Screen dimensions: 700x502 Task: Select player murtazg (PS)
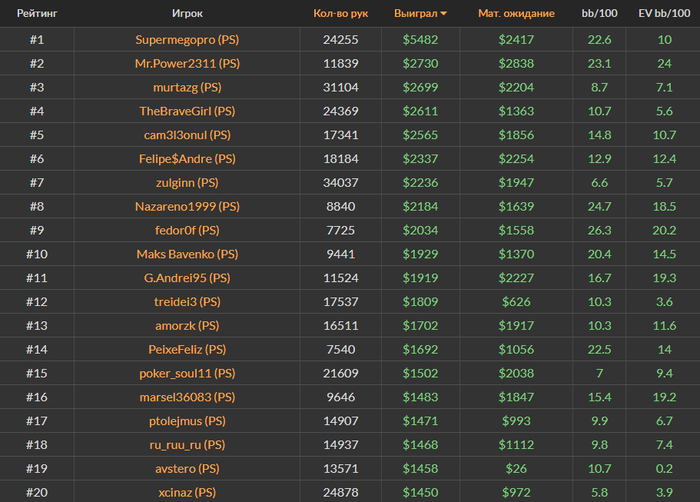(187, 87)
